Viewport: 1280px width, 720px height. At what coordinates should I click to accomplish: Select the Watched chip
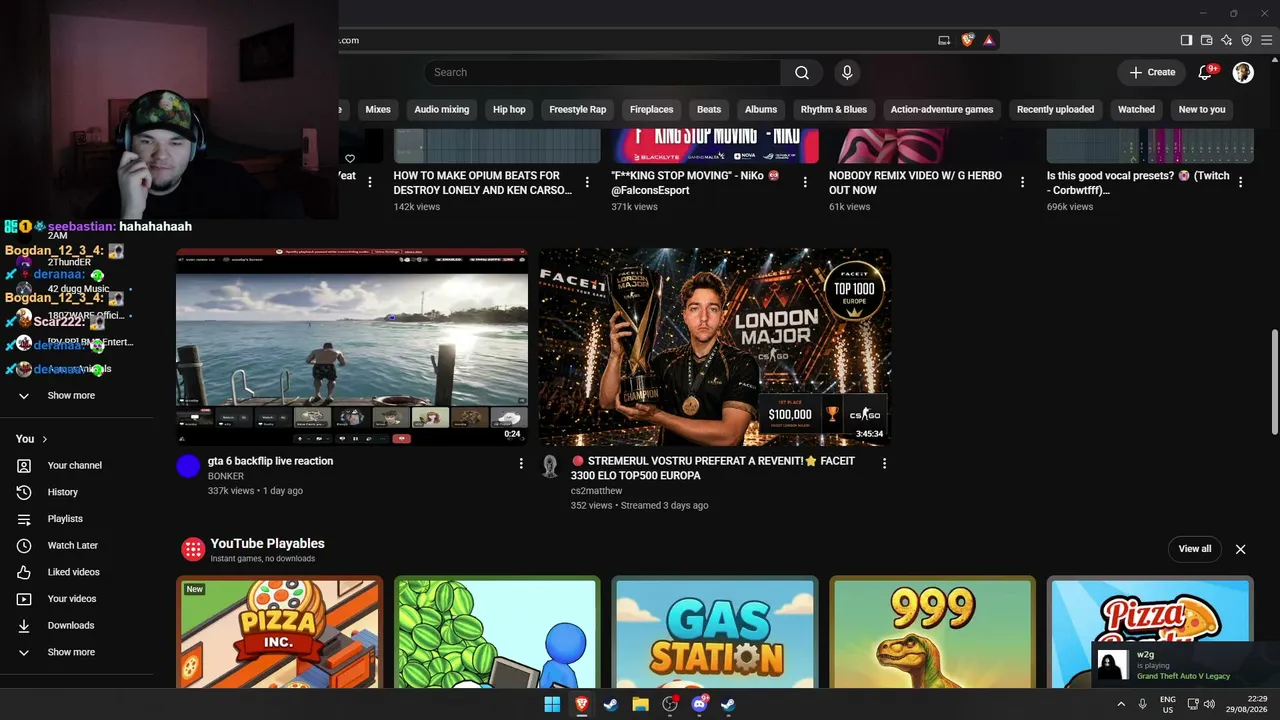tap(1136, 109)
